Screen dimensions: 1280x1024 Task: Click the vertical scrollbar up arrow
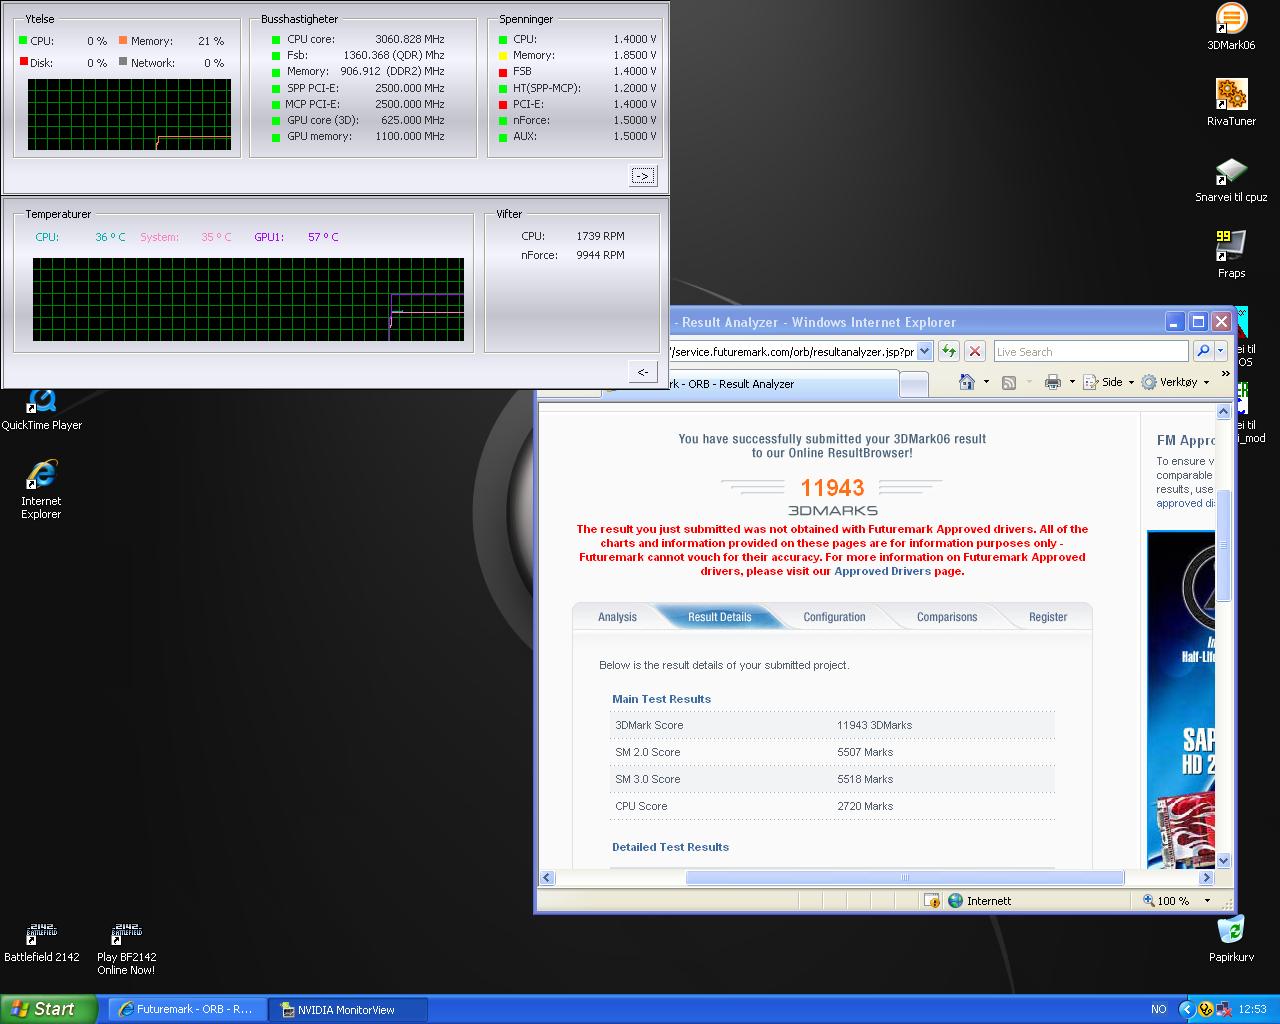pyautogui.click(x=1223, y=411)
